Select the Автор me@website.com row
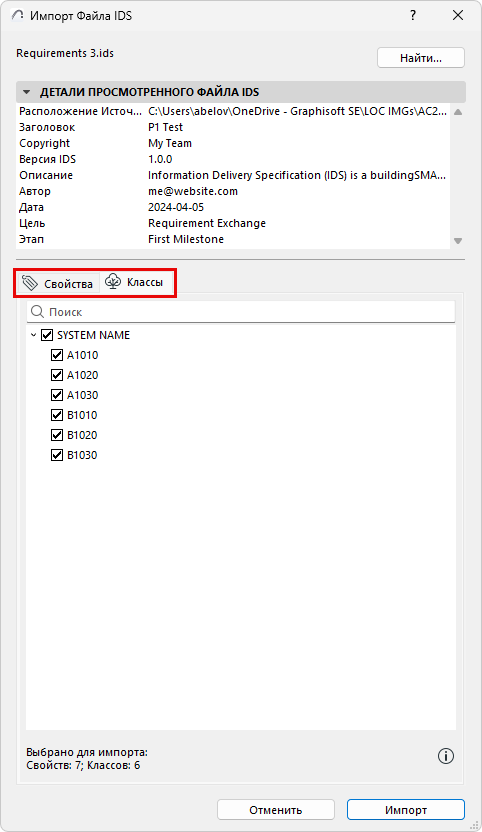This screenshot has height=832, width=482. 233,191
